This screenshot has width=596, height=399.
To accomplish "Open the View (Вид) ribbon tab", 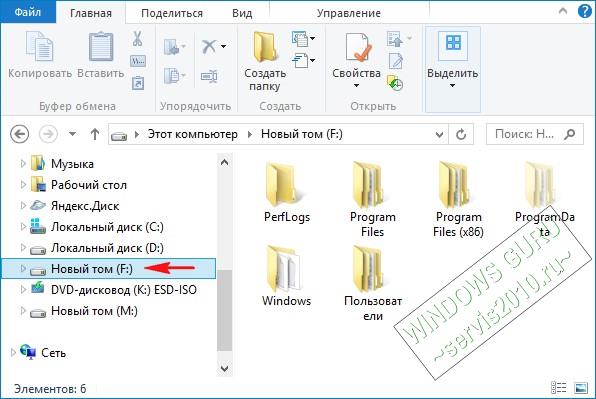I will pos(242,13).
